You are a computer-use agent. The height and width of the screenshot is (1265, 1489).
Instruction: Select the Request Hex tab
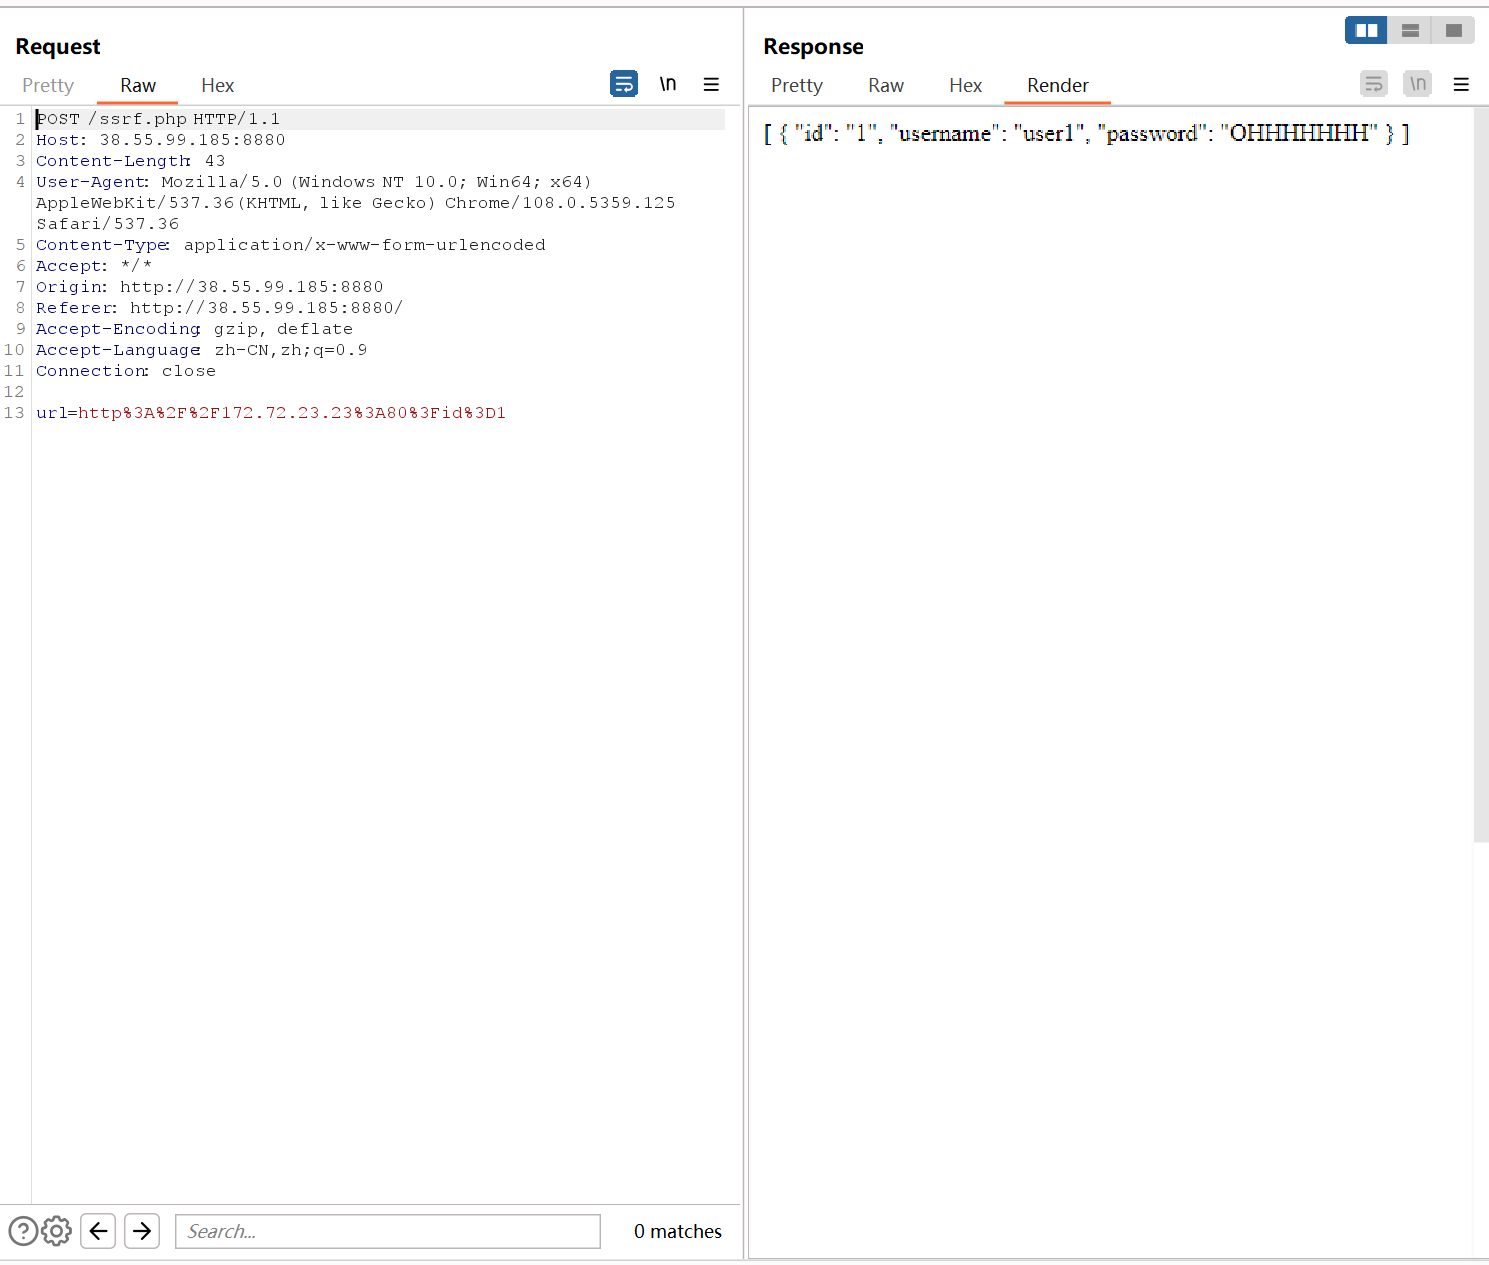click(x=217, y=86)
